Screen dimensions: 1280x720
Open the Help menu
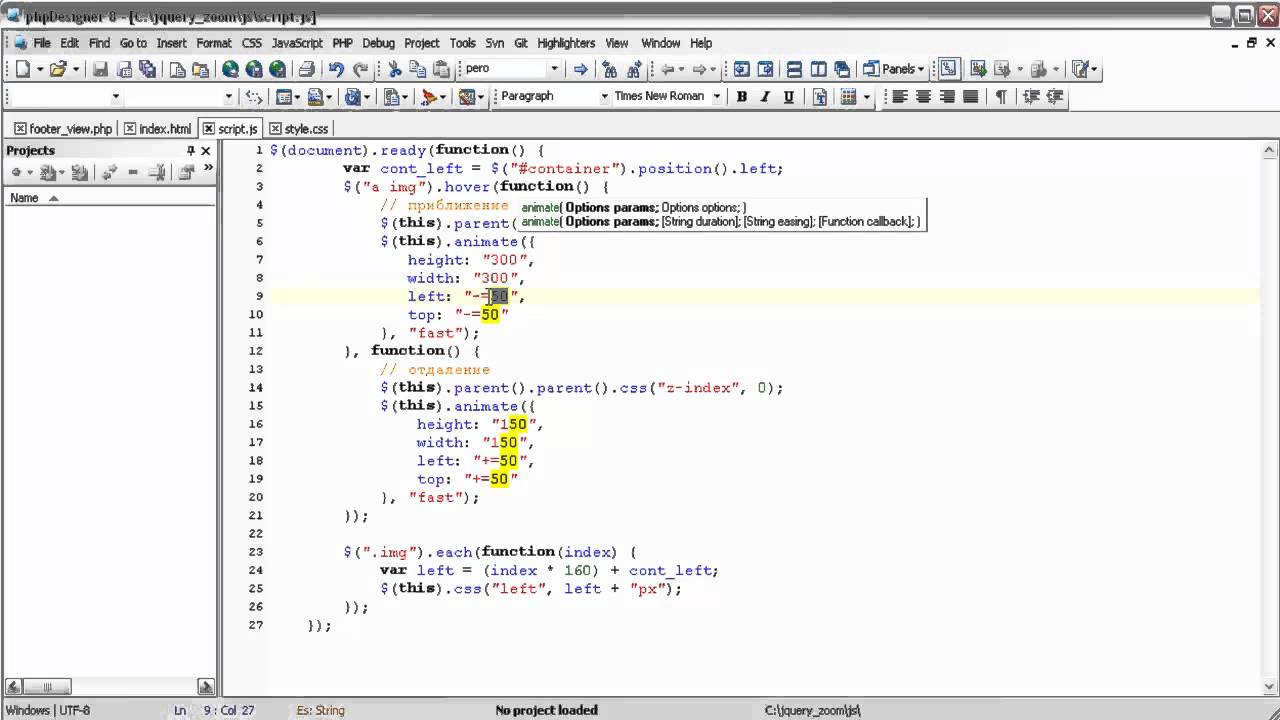(701, 43)
